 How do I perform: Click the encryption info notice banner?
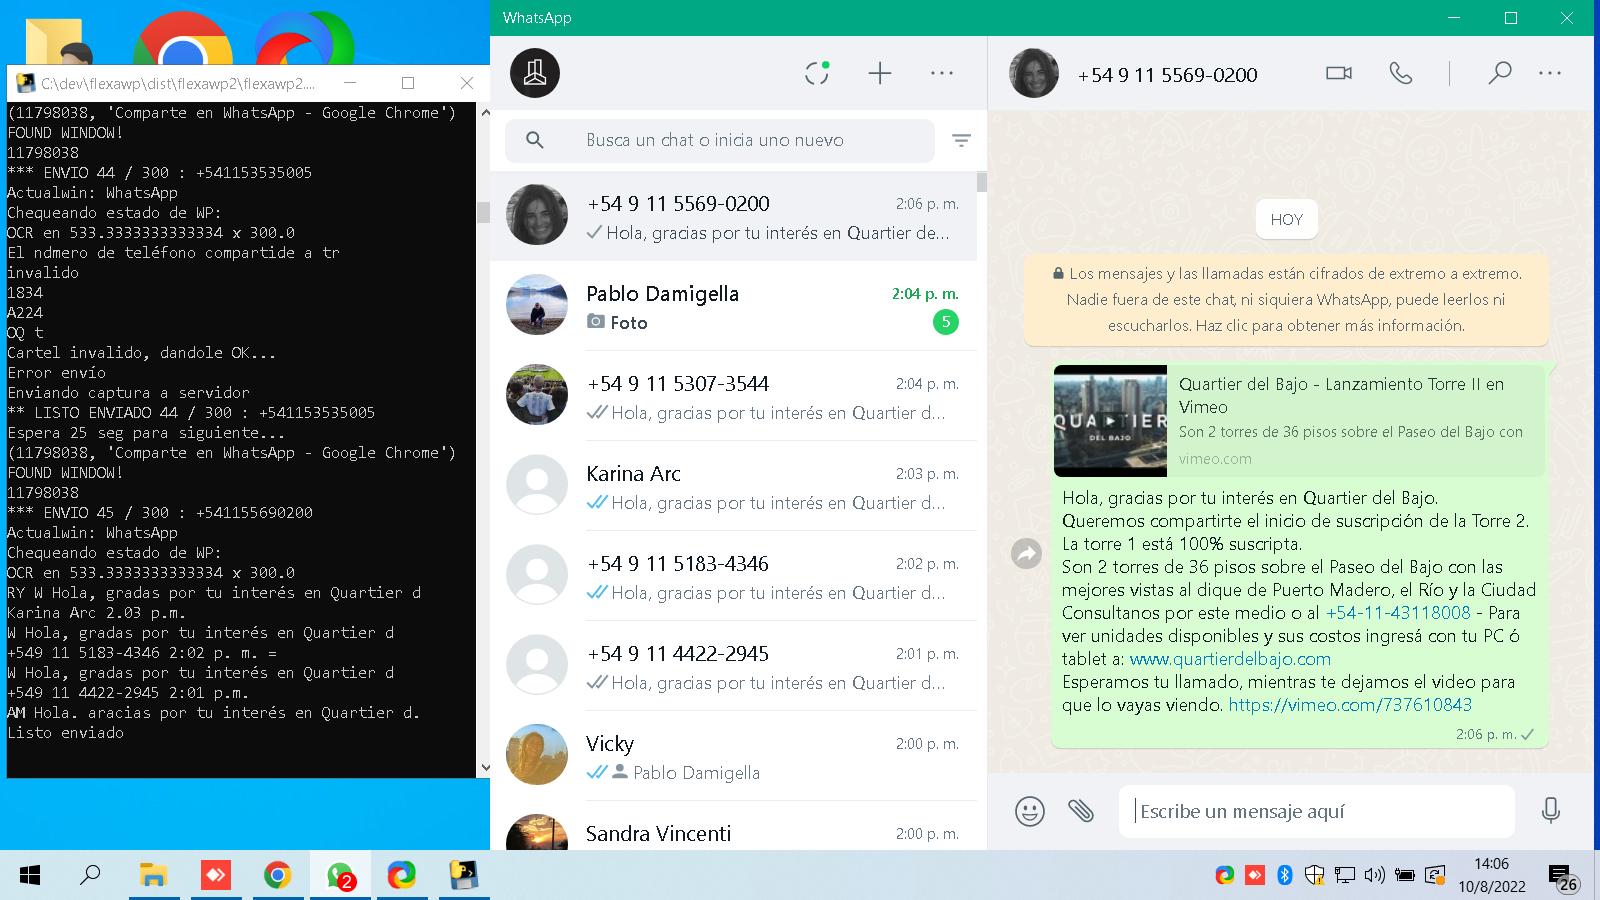[1286, 299]
